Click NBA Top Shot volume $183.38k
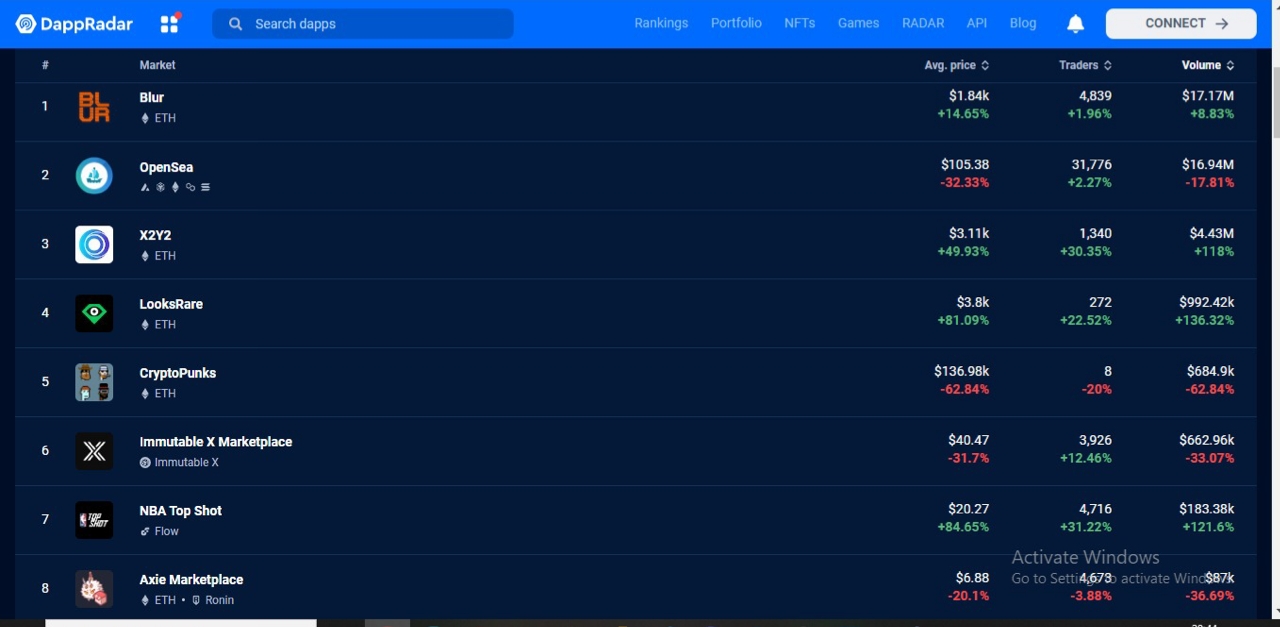 1206,510
